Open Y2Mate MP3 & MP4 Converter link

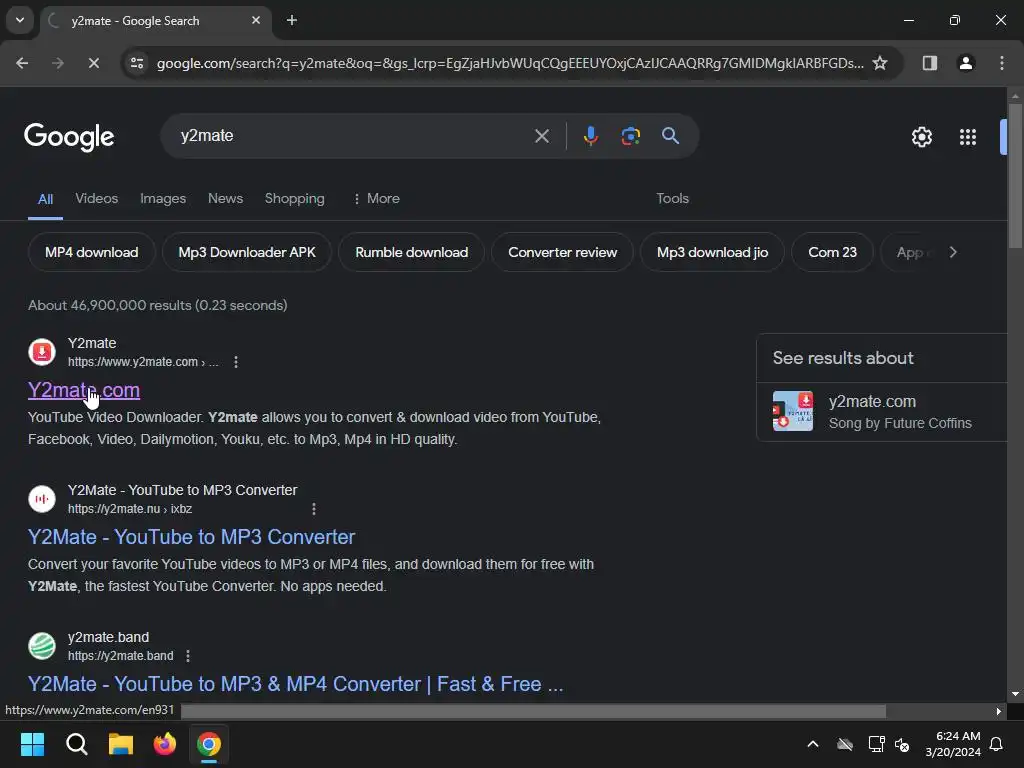click(x=295, y=684)
